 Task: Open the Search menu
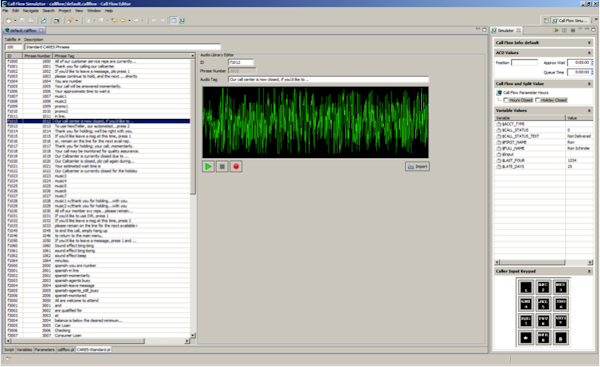48,11
